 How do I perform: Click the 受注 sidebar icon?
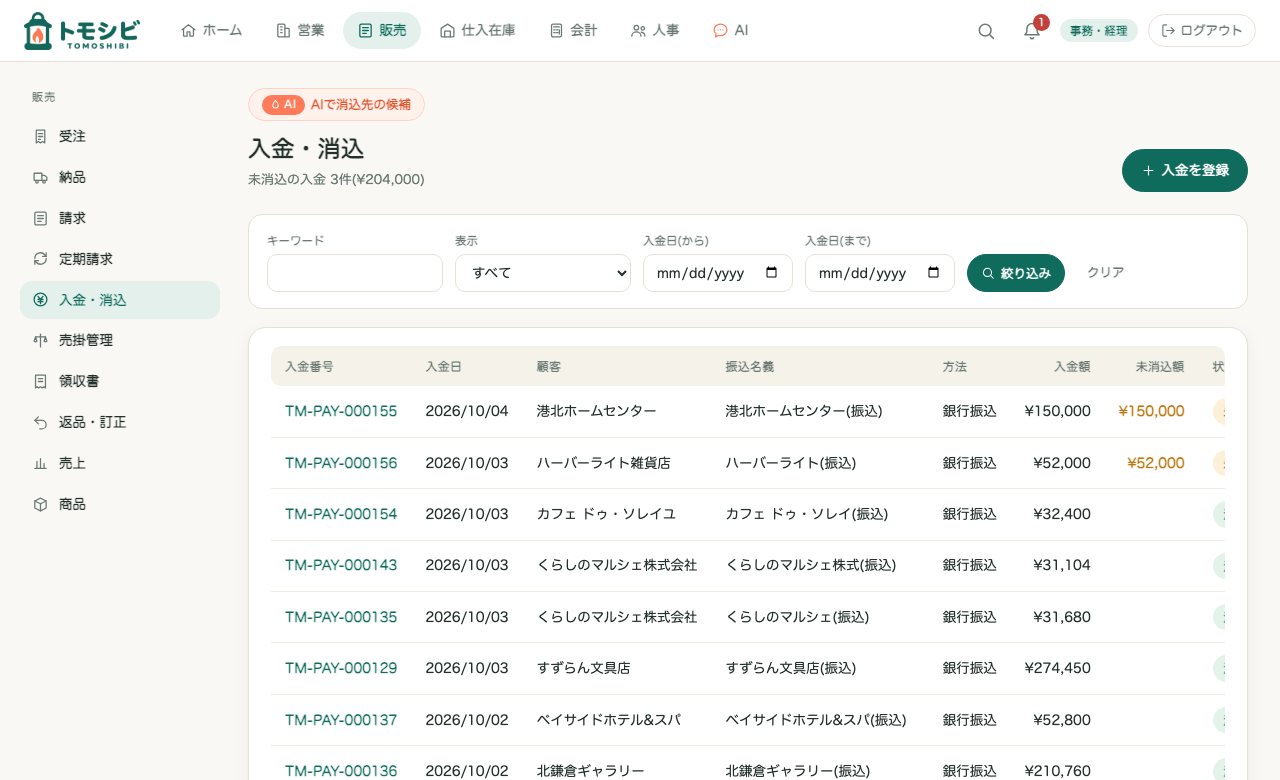pos(40,136)
